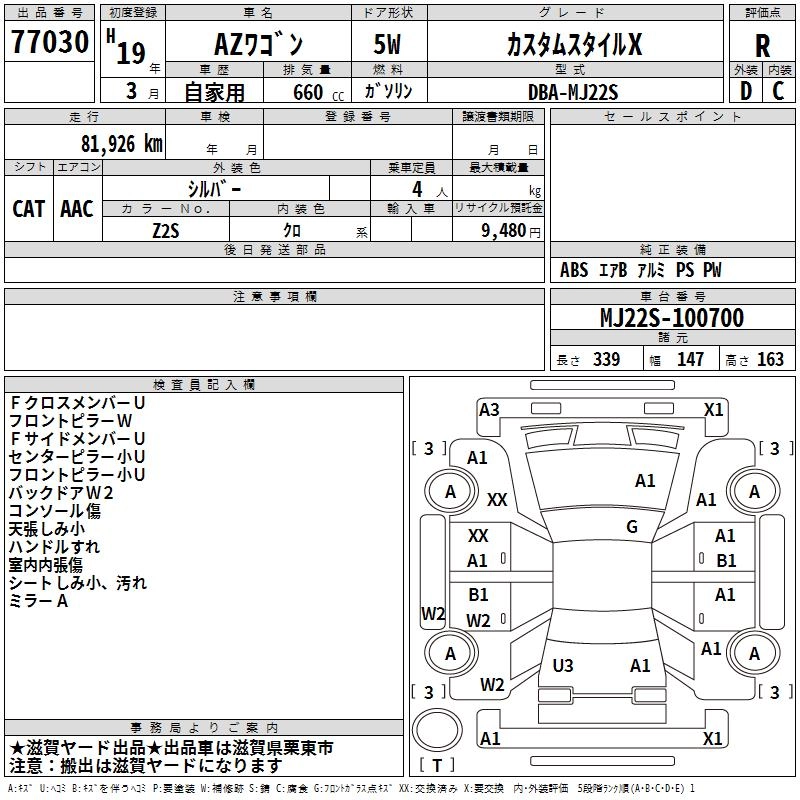Screen dimensions: 800x800
Task: Select the exterior grade D cell
Action: tap(746, 90)
